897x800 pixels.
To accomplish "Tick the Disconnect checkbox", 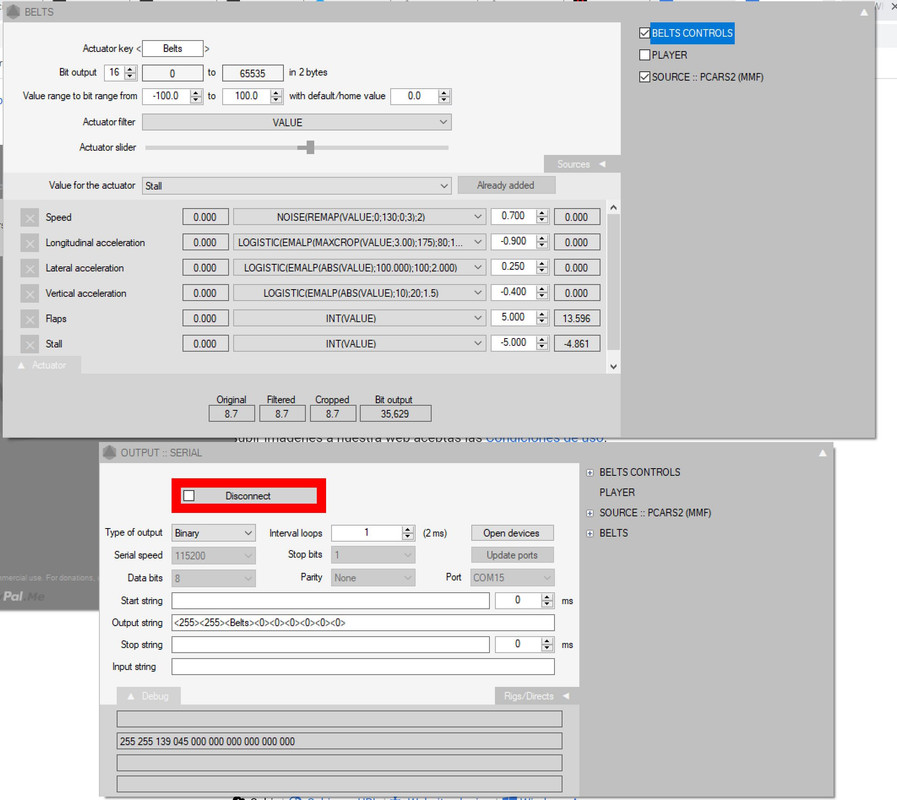I will [x=189, y=496].
